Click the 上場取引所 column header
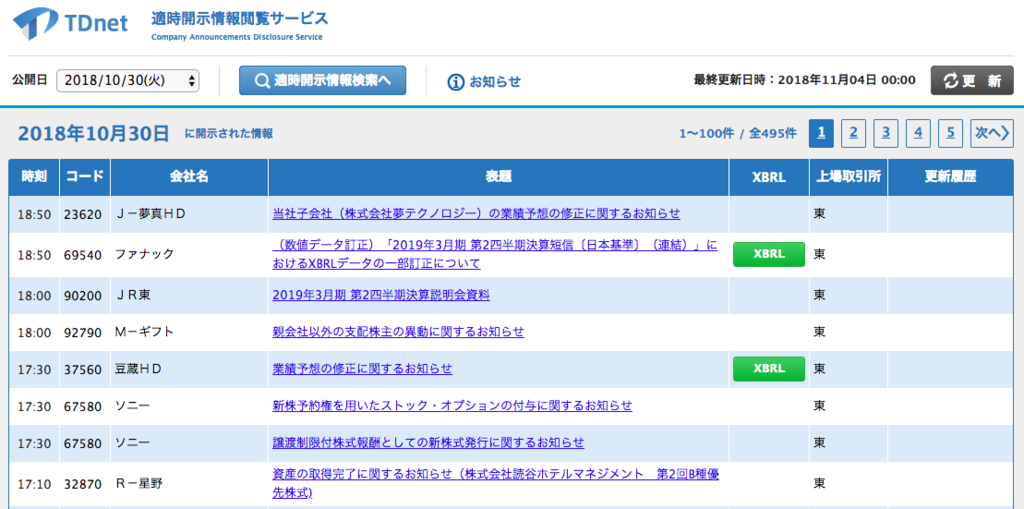This screenshot has width=1024, height=509. pyautogui.click(x=848, y=177)
